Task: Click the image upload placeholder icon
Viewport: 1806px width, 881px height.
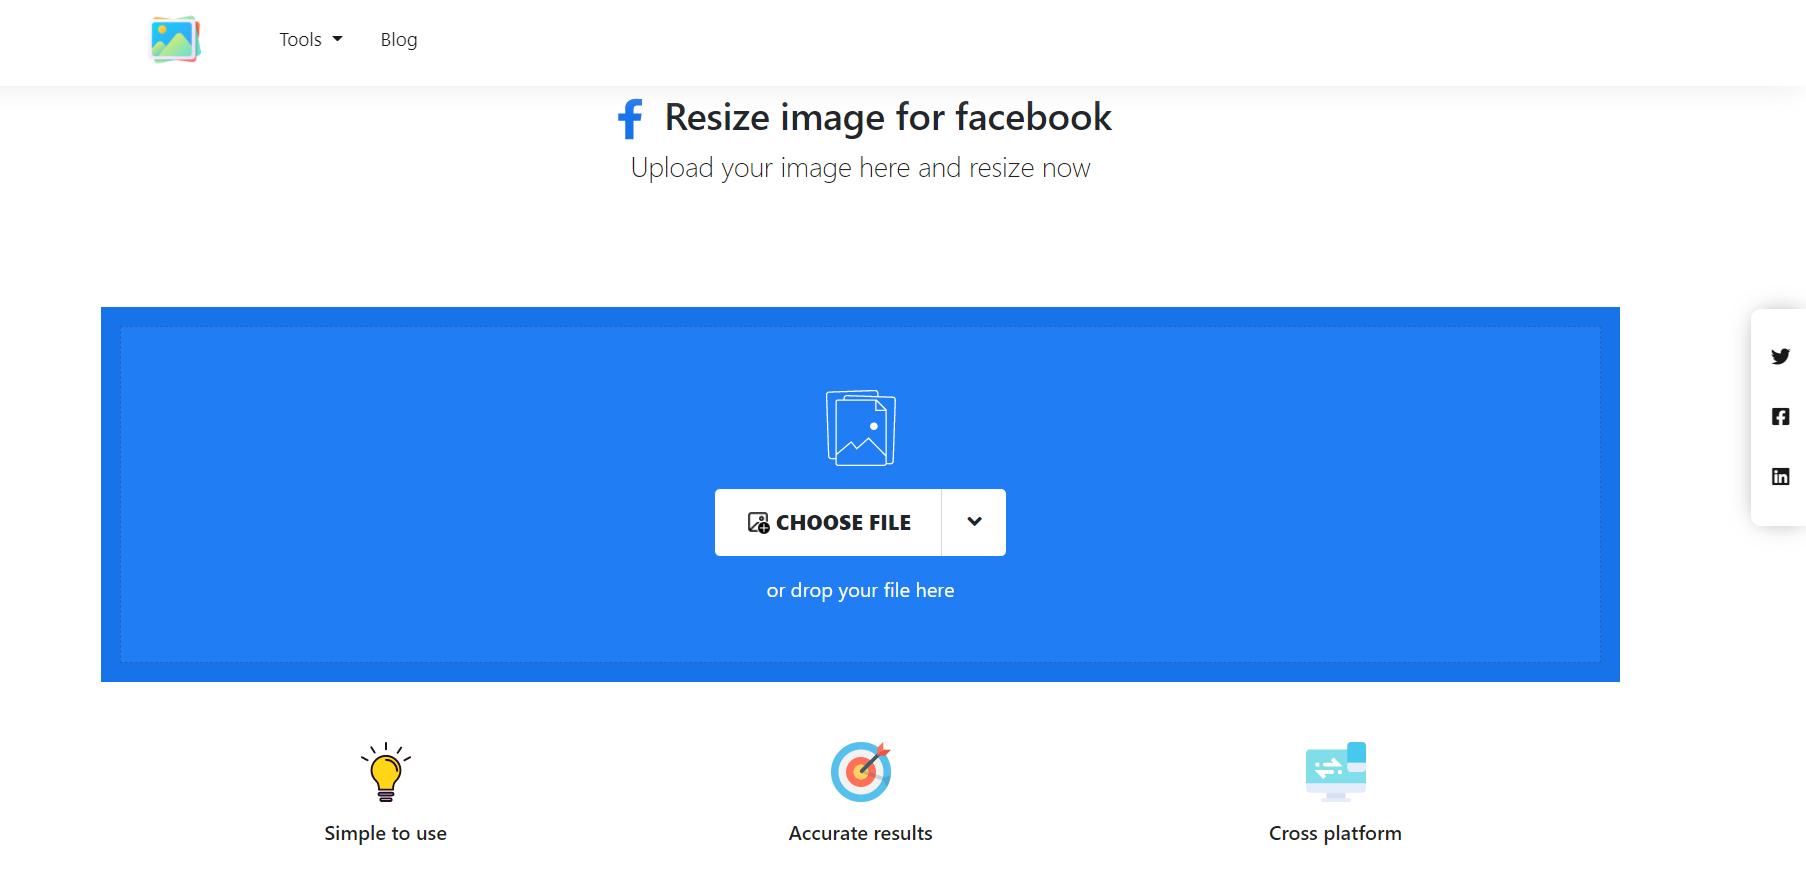Action: point(860,428)
